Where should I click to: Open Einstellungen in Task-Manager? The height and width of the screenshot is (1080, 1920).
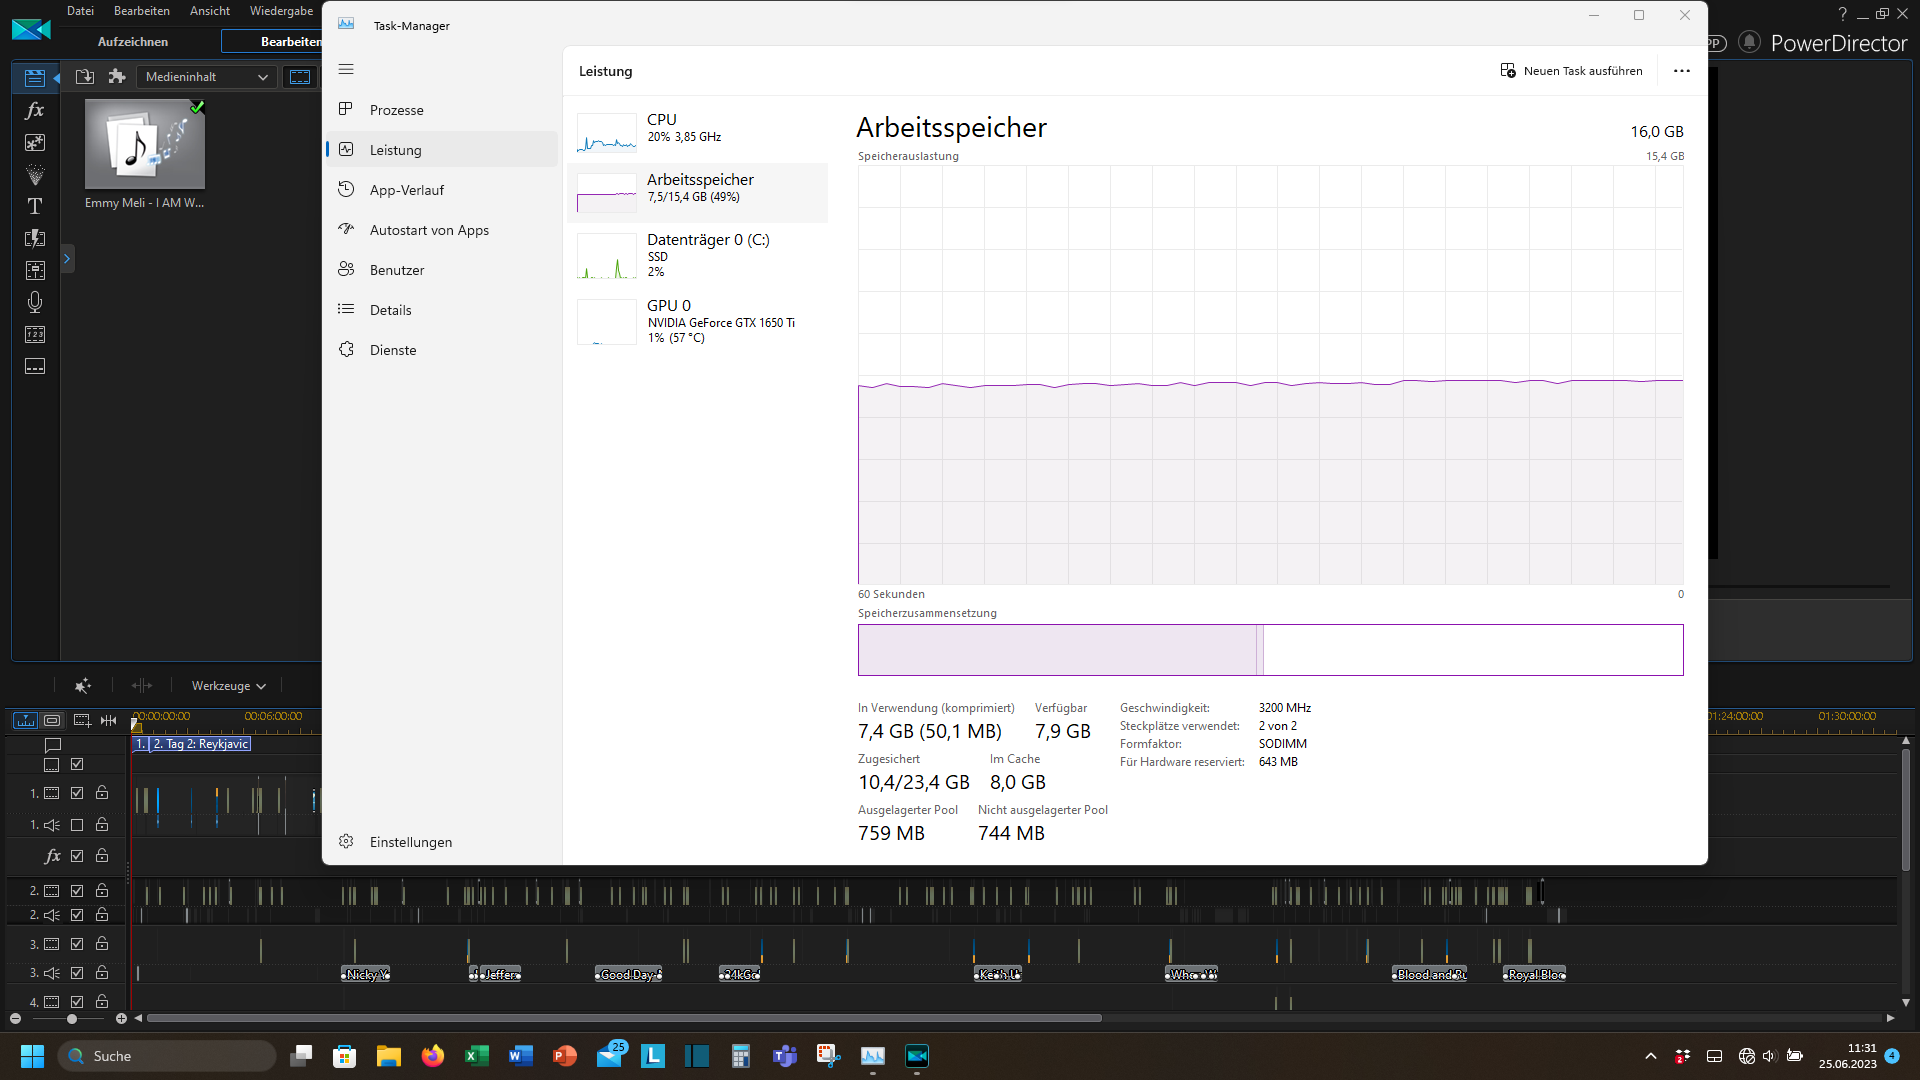point(410,842)
